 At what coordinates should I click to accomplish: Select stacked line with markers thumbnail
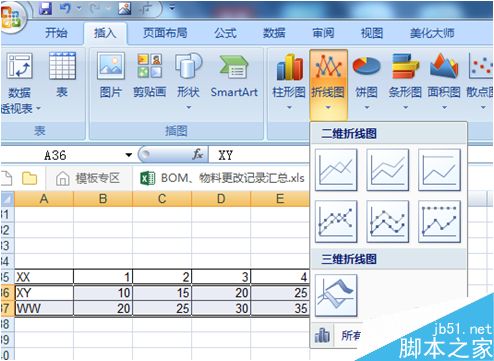(x=388, y=222)
